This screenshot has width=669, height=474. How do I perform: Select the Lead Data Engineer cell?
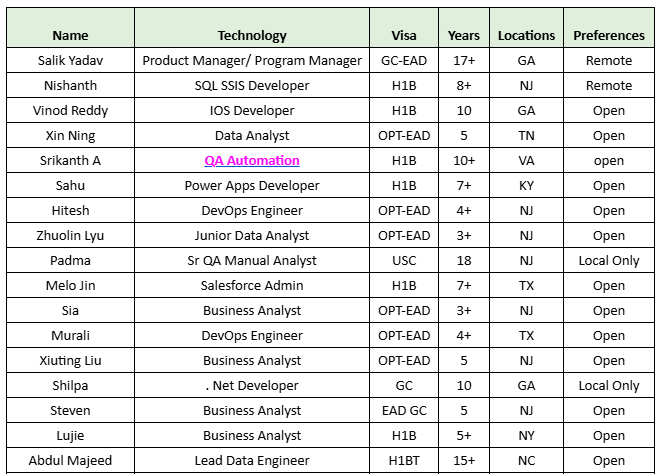[252, 460]
